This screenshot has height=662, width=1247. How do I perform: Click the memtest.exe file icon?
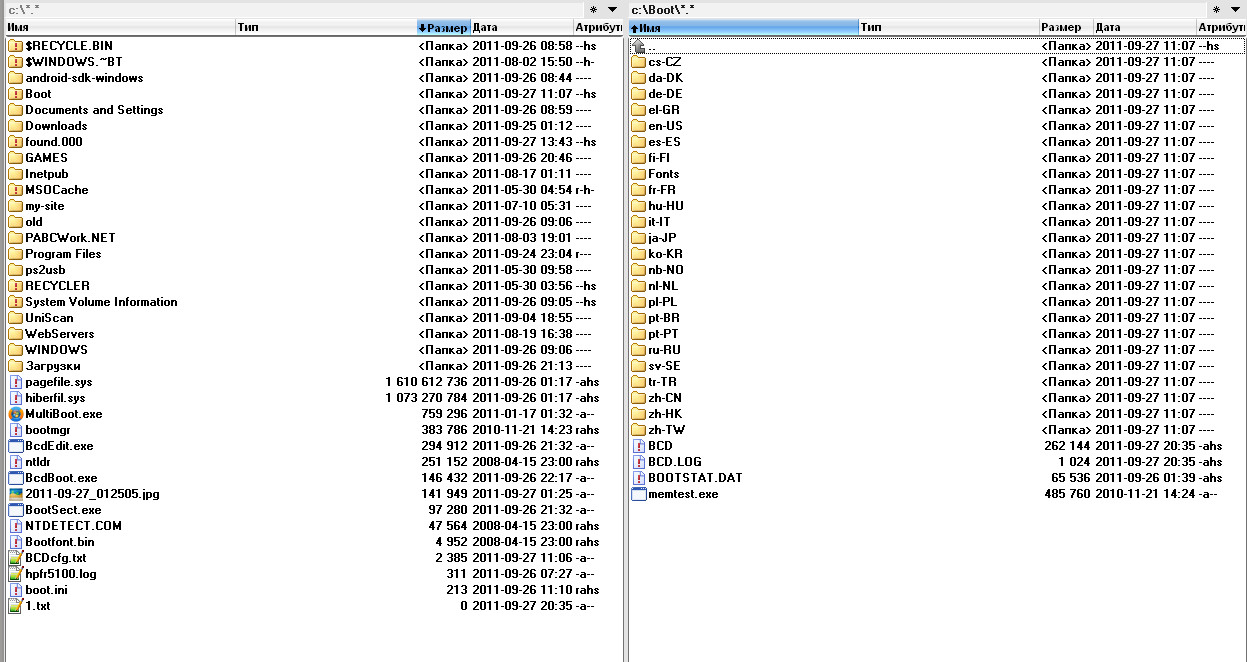pyautogui.click(x=640, y=494)
